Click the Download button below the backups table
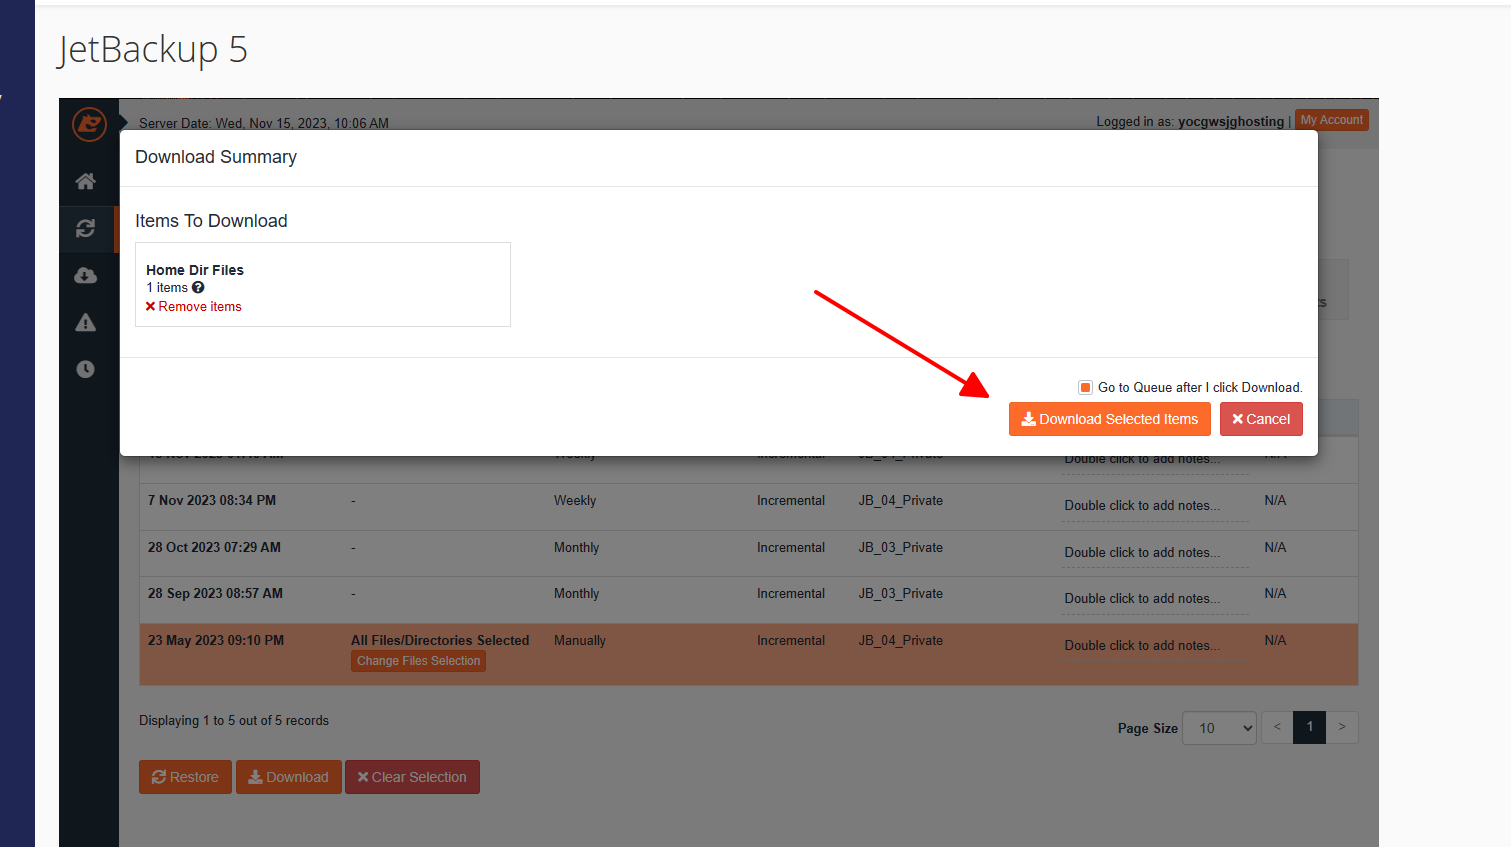Image resolution: width=1511 pixels, height=847 pixels. coord(289,777)
